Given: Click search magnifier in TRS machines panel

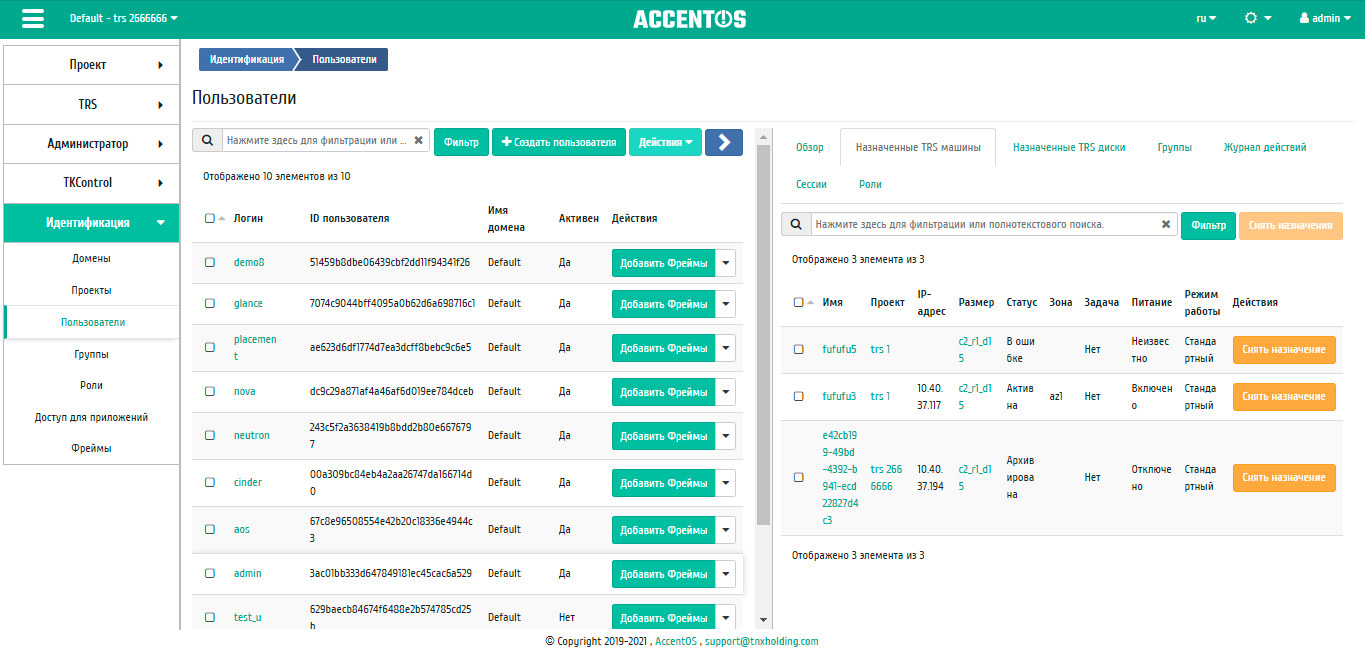Looking at the screenshot, I should click(796, 225).
